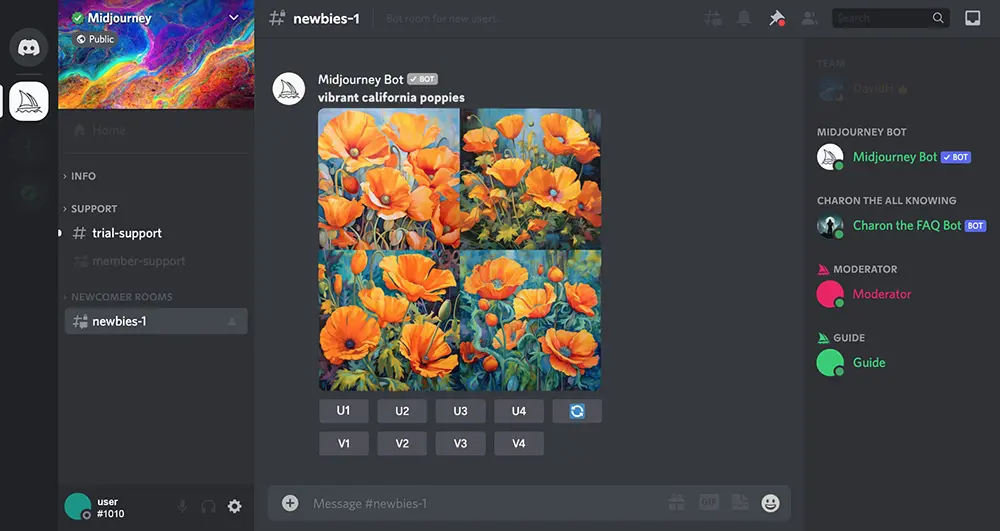This screenshot has height=531, width=1000.
Task: Collapse the SUPPORT channel category
Action: [x=93, y=209]
